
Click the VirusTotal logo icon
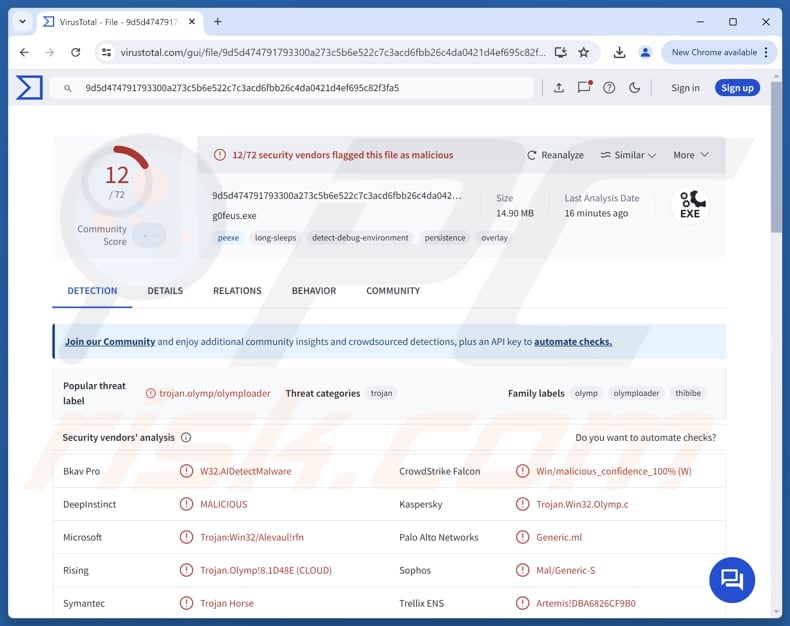[x=29, y=88]
